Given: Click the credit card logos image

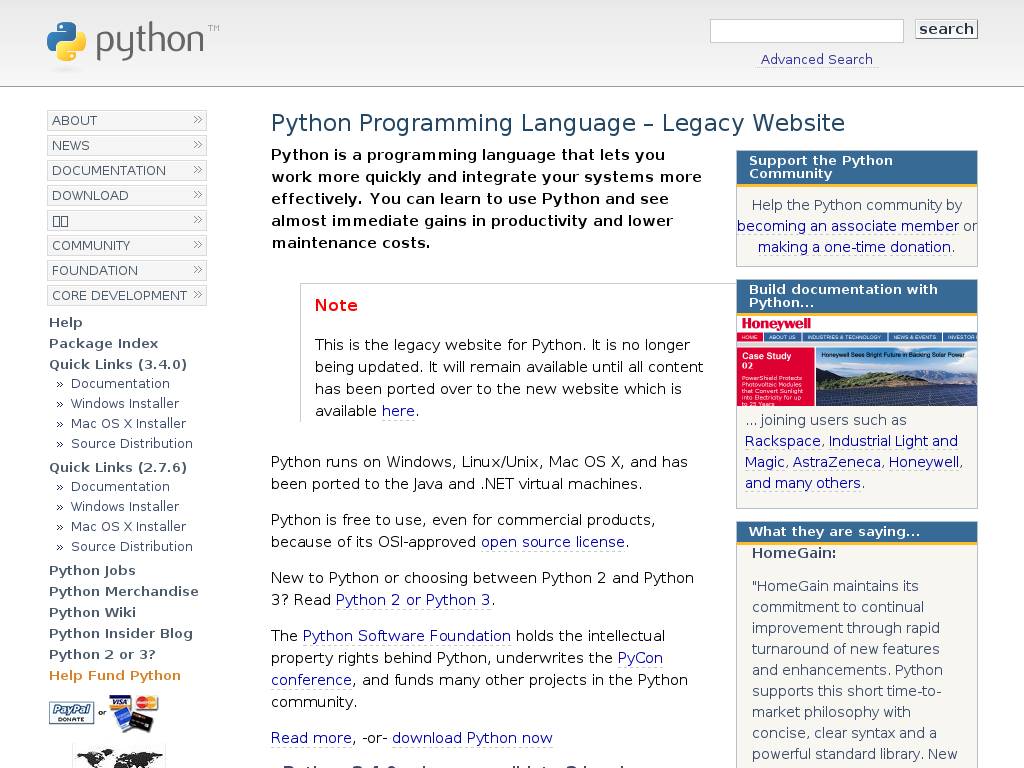Looking at the screenshot, I should (133, 713).
